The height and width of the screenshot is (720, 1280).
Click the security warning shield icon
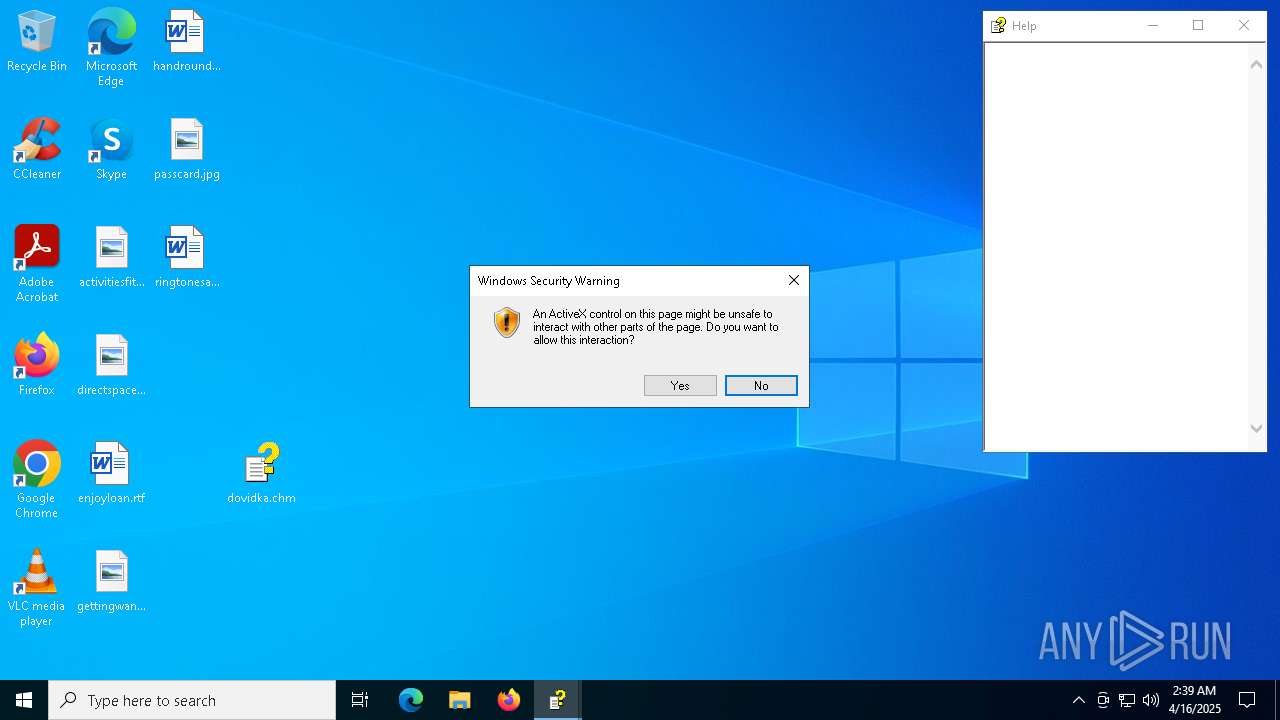pos(507,322)
